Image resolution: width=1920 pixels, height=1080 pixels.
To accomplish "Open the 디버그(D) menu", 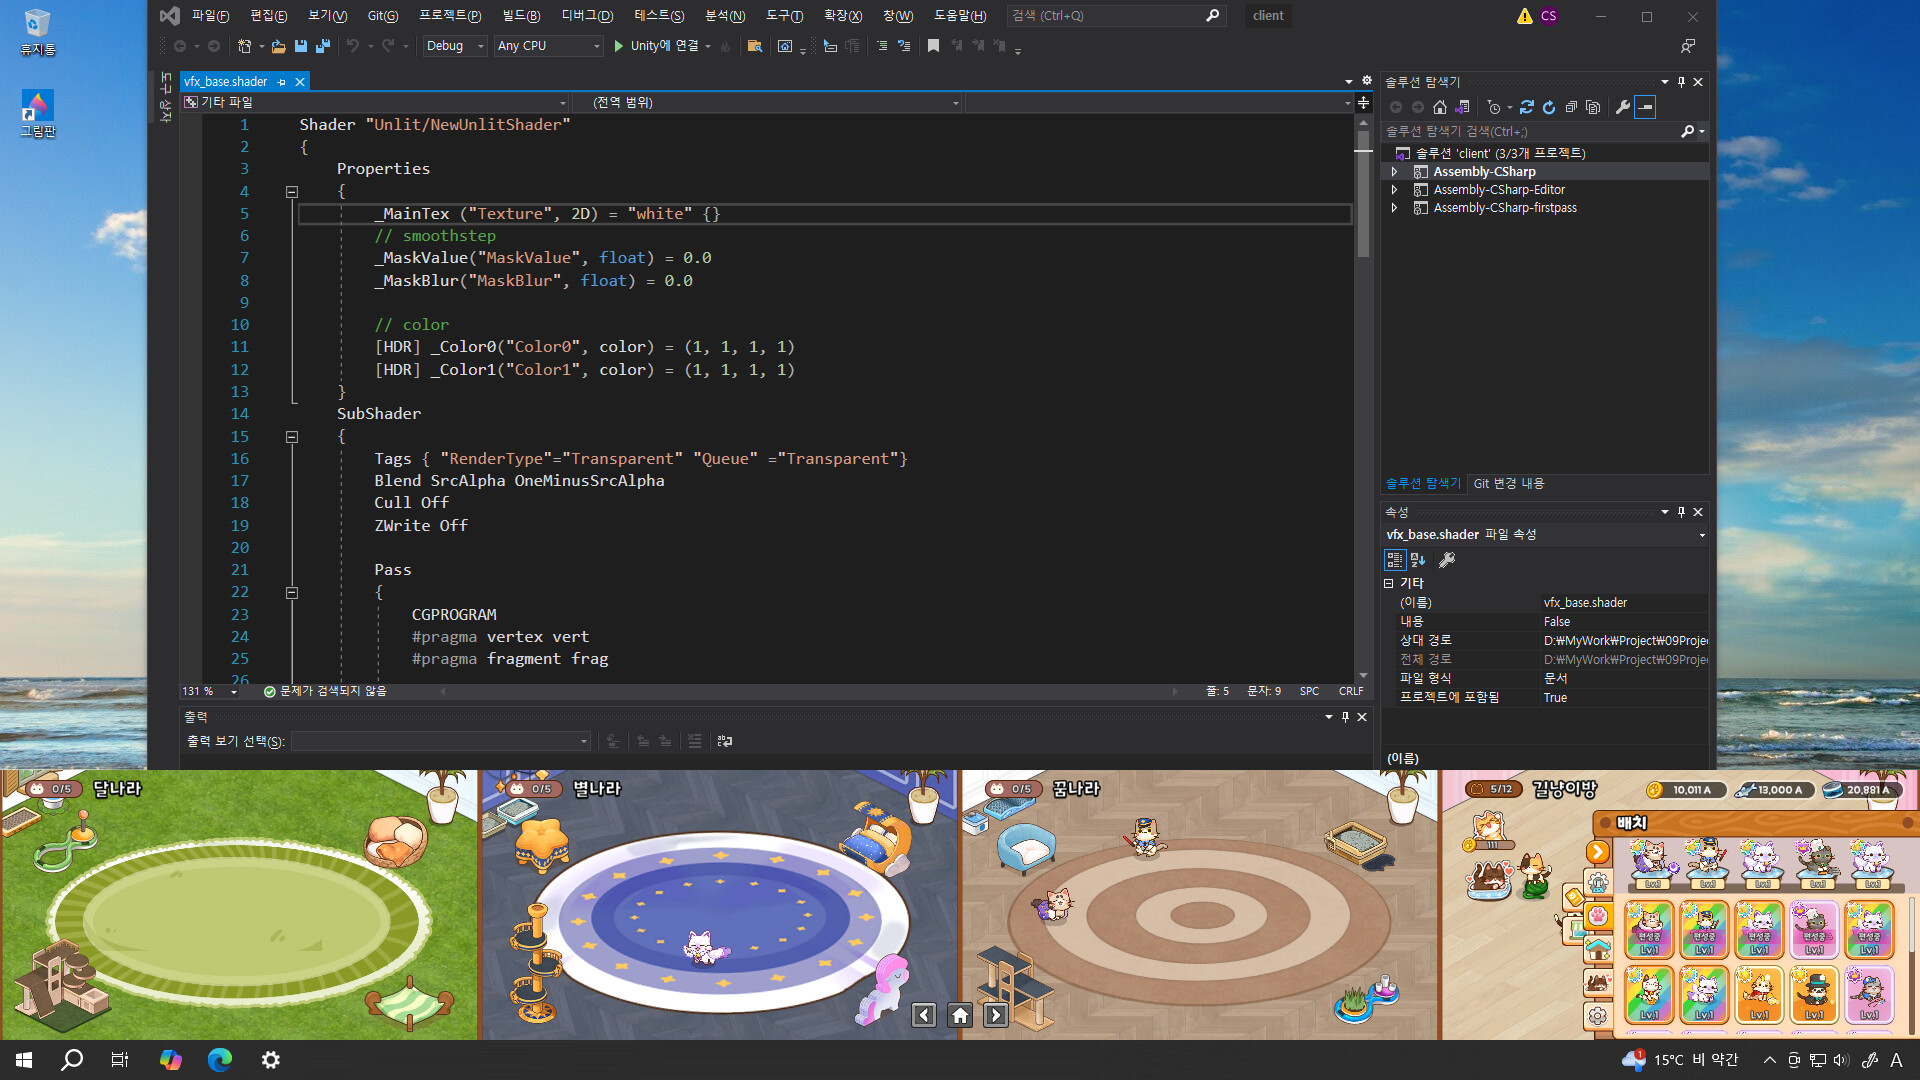I will [x=587, y=16].
